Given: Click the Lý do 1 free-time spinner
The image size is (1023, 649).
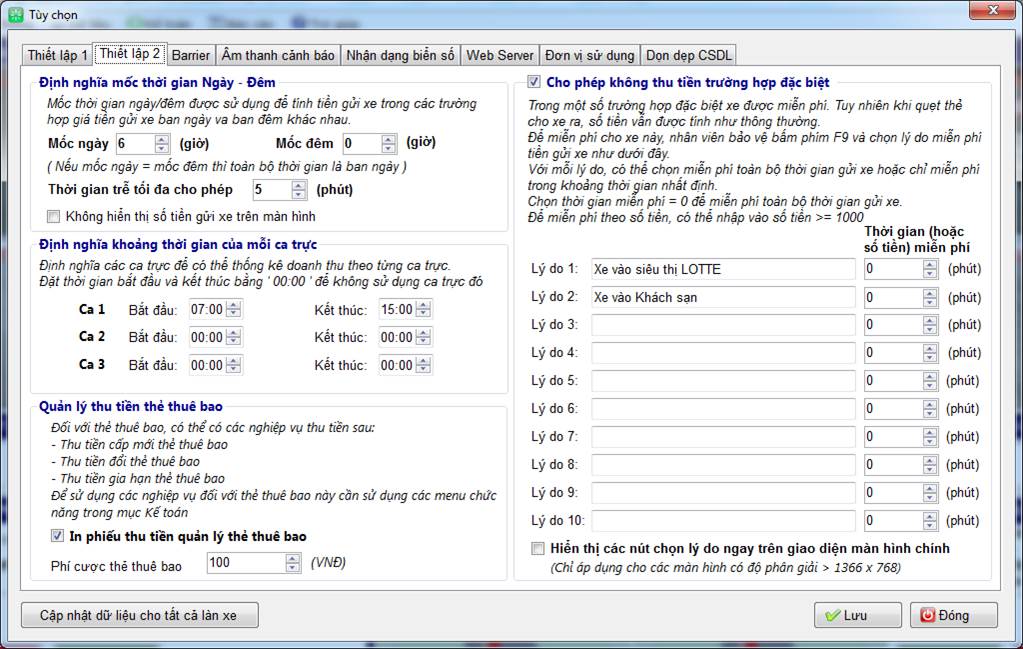Looking at the screenshot, I should click(x=930, y=269).
